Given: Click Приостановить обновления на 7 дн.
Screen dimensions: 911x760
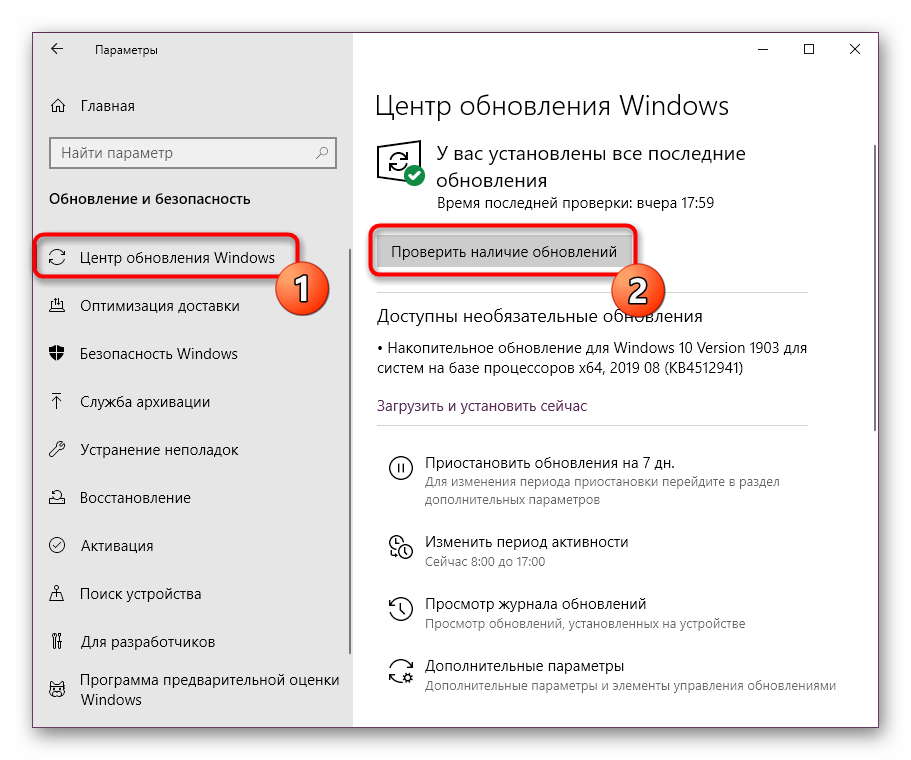Looking at the screenshot, I should coord(550,463).
